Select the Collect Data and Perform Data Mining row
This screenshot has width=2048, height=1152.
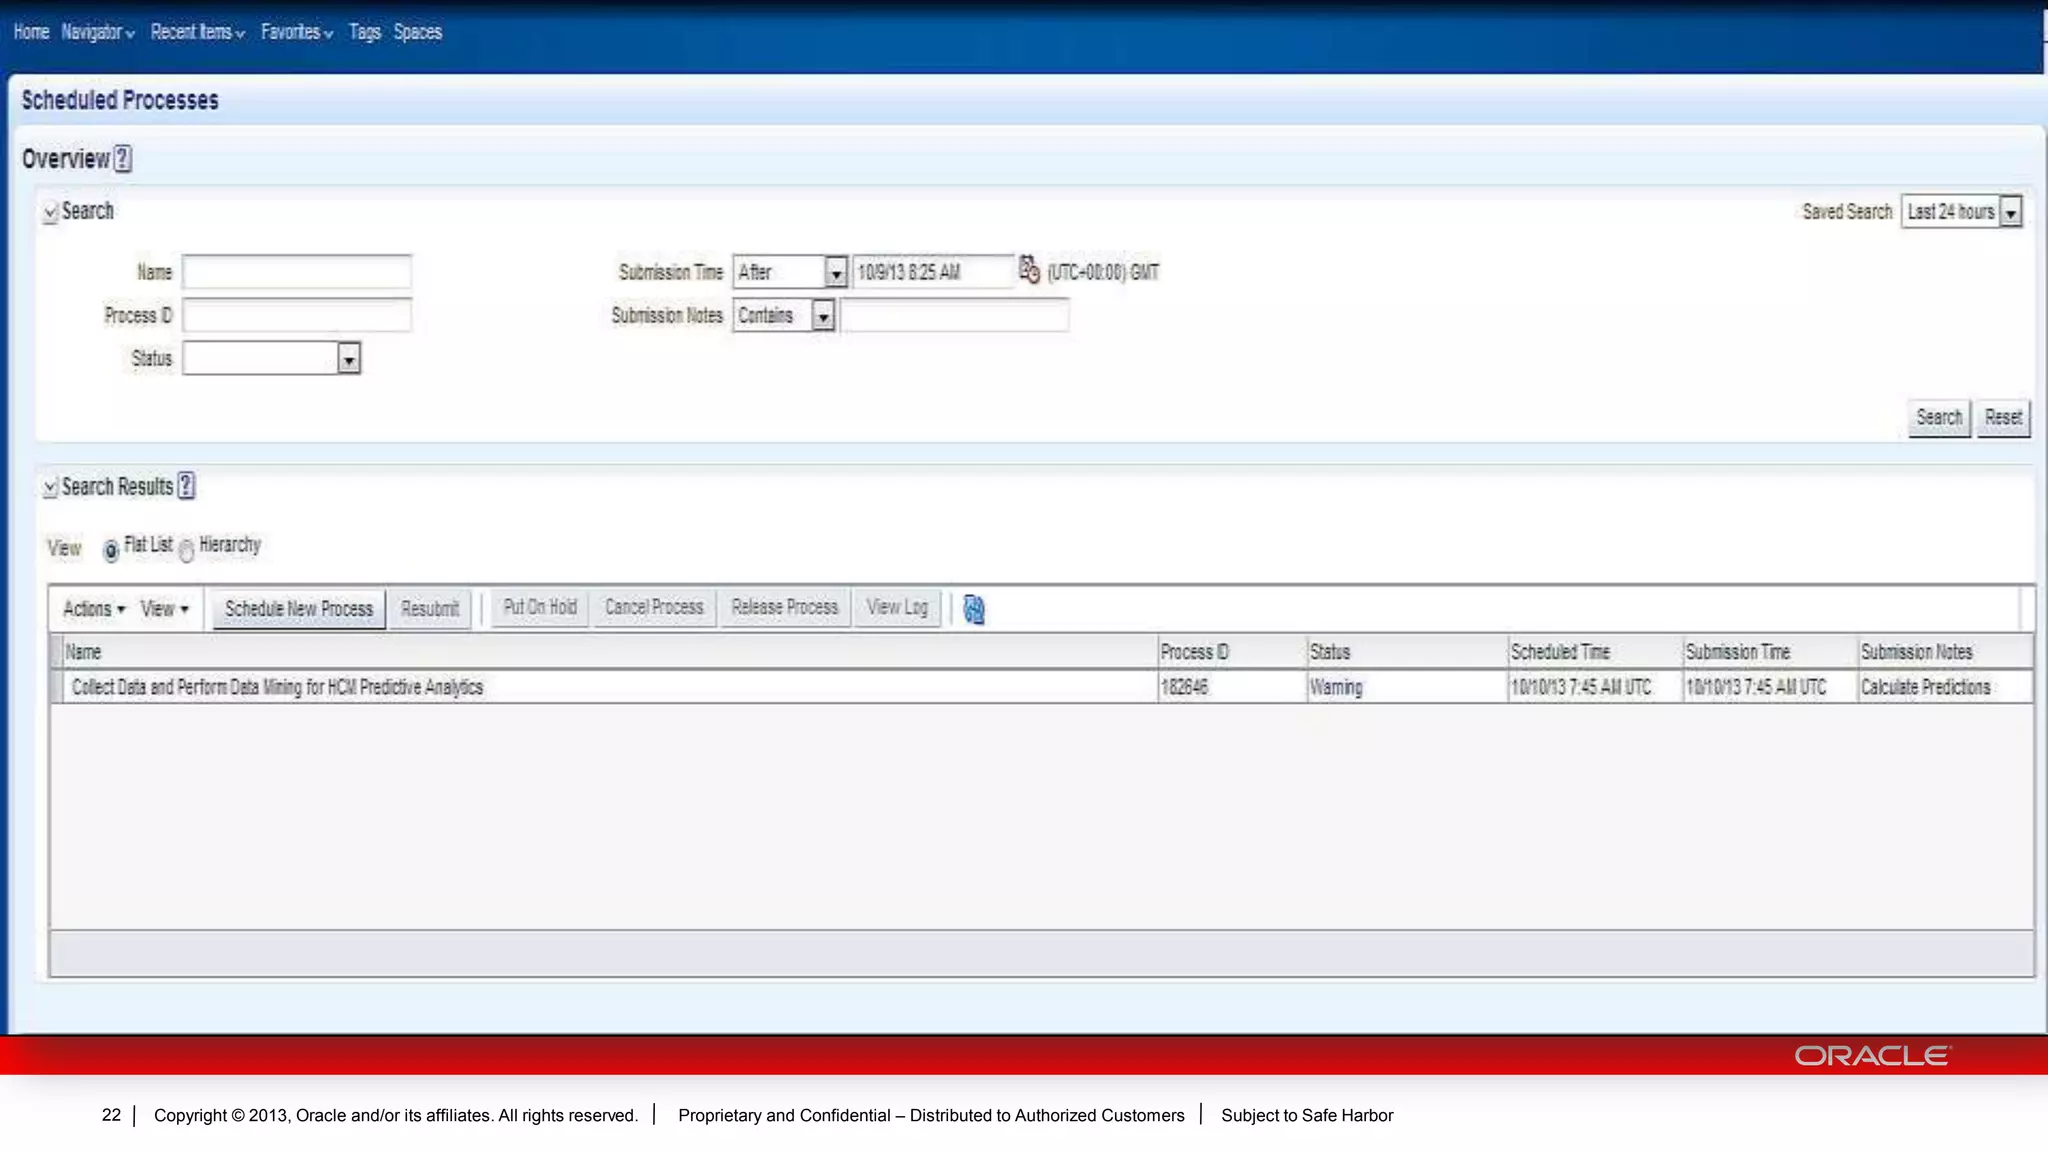[1041, 687]
